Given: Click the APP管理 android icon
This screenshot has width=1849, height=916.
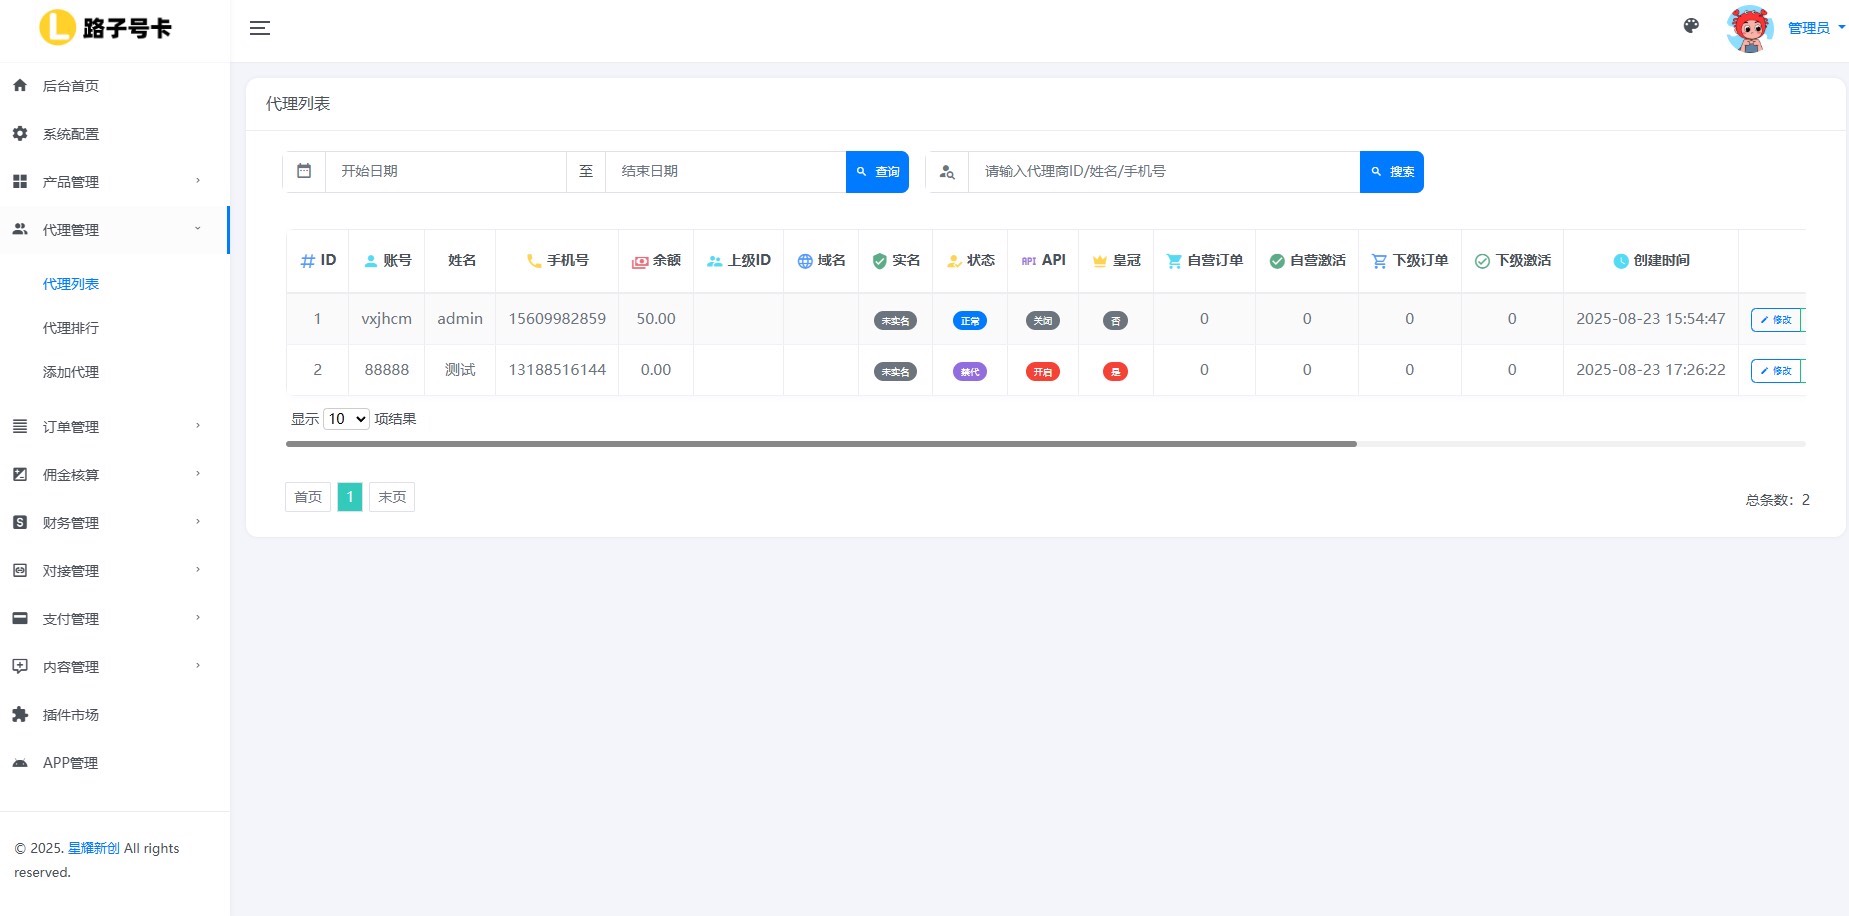Looking at the screenshot, I should tap(20, 763).
